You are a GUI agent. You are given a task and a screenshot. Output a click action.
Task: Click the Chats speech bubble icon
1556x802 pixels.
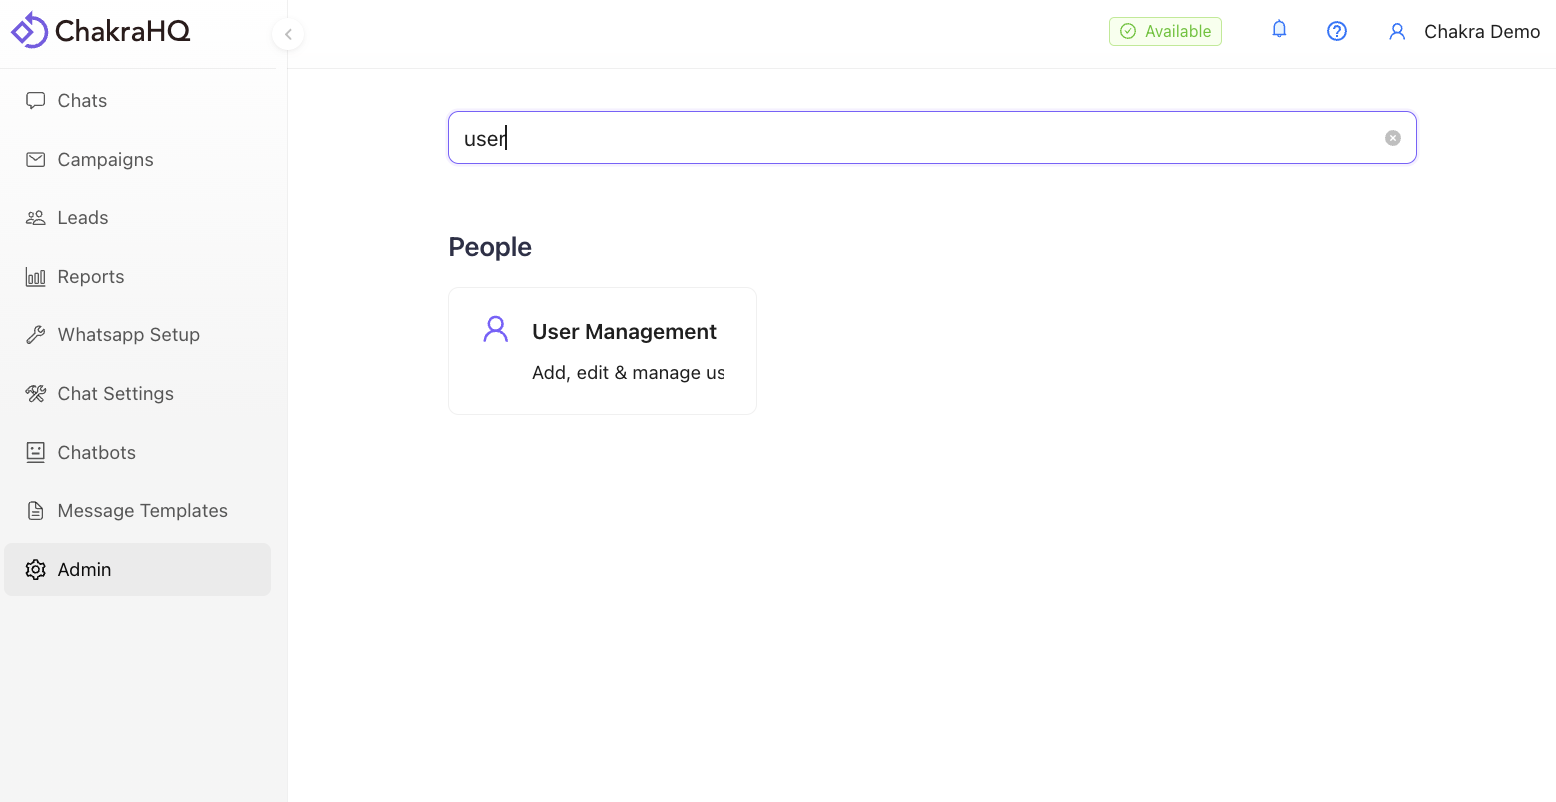36,100
